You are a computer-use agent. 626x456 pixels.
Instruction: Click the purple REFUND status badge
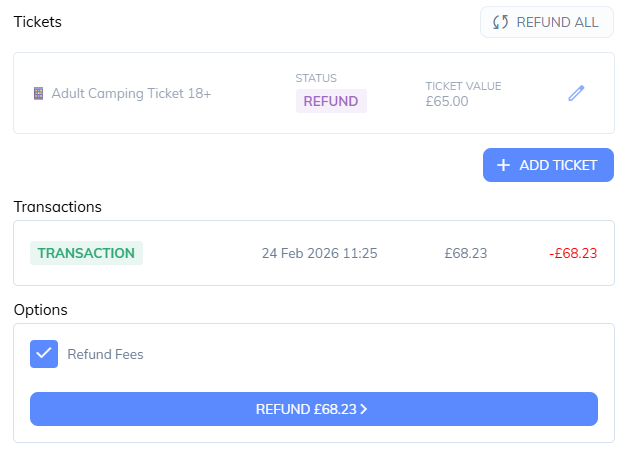[x=331, y=101]
